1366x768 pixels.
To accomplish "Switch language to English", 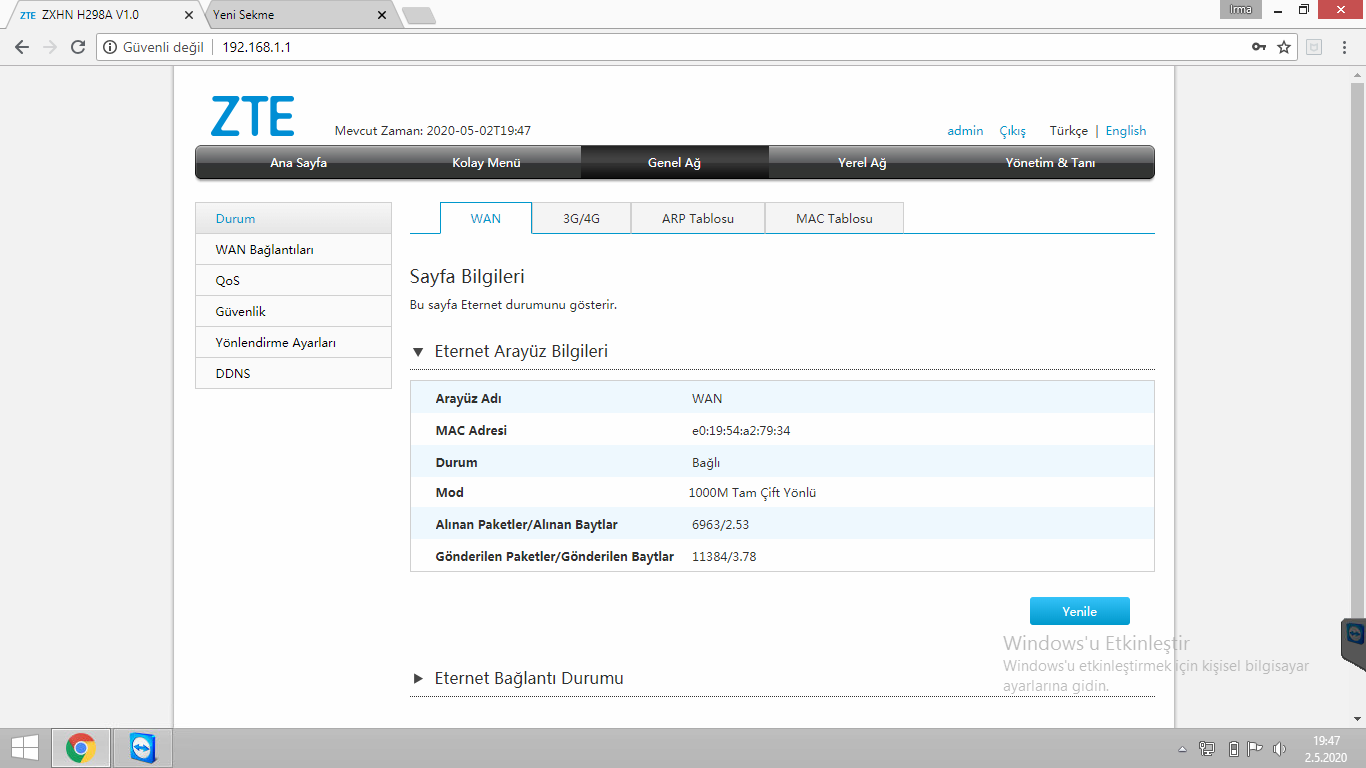I will coord(1126,131).
